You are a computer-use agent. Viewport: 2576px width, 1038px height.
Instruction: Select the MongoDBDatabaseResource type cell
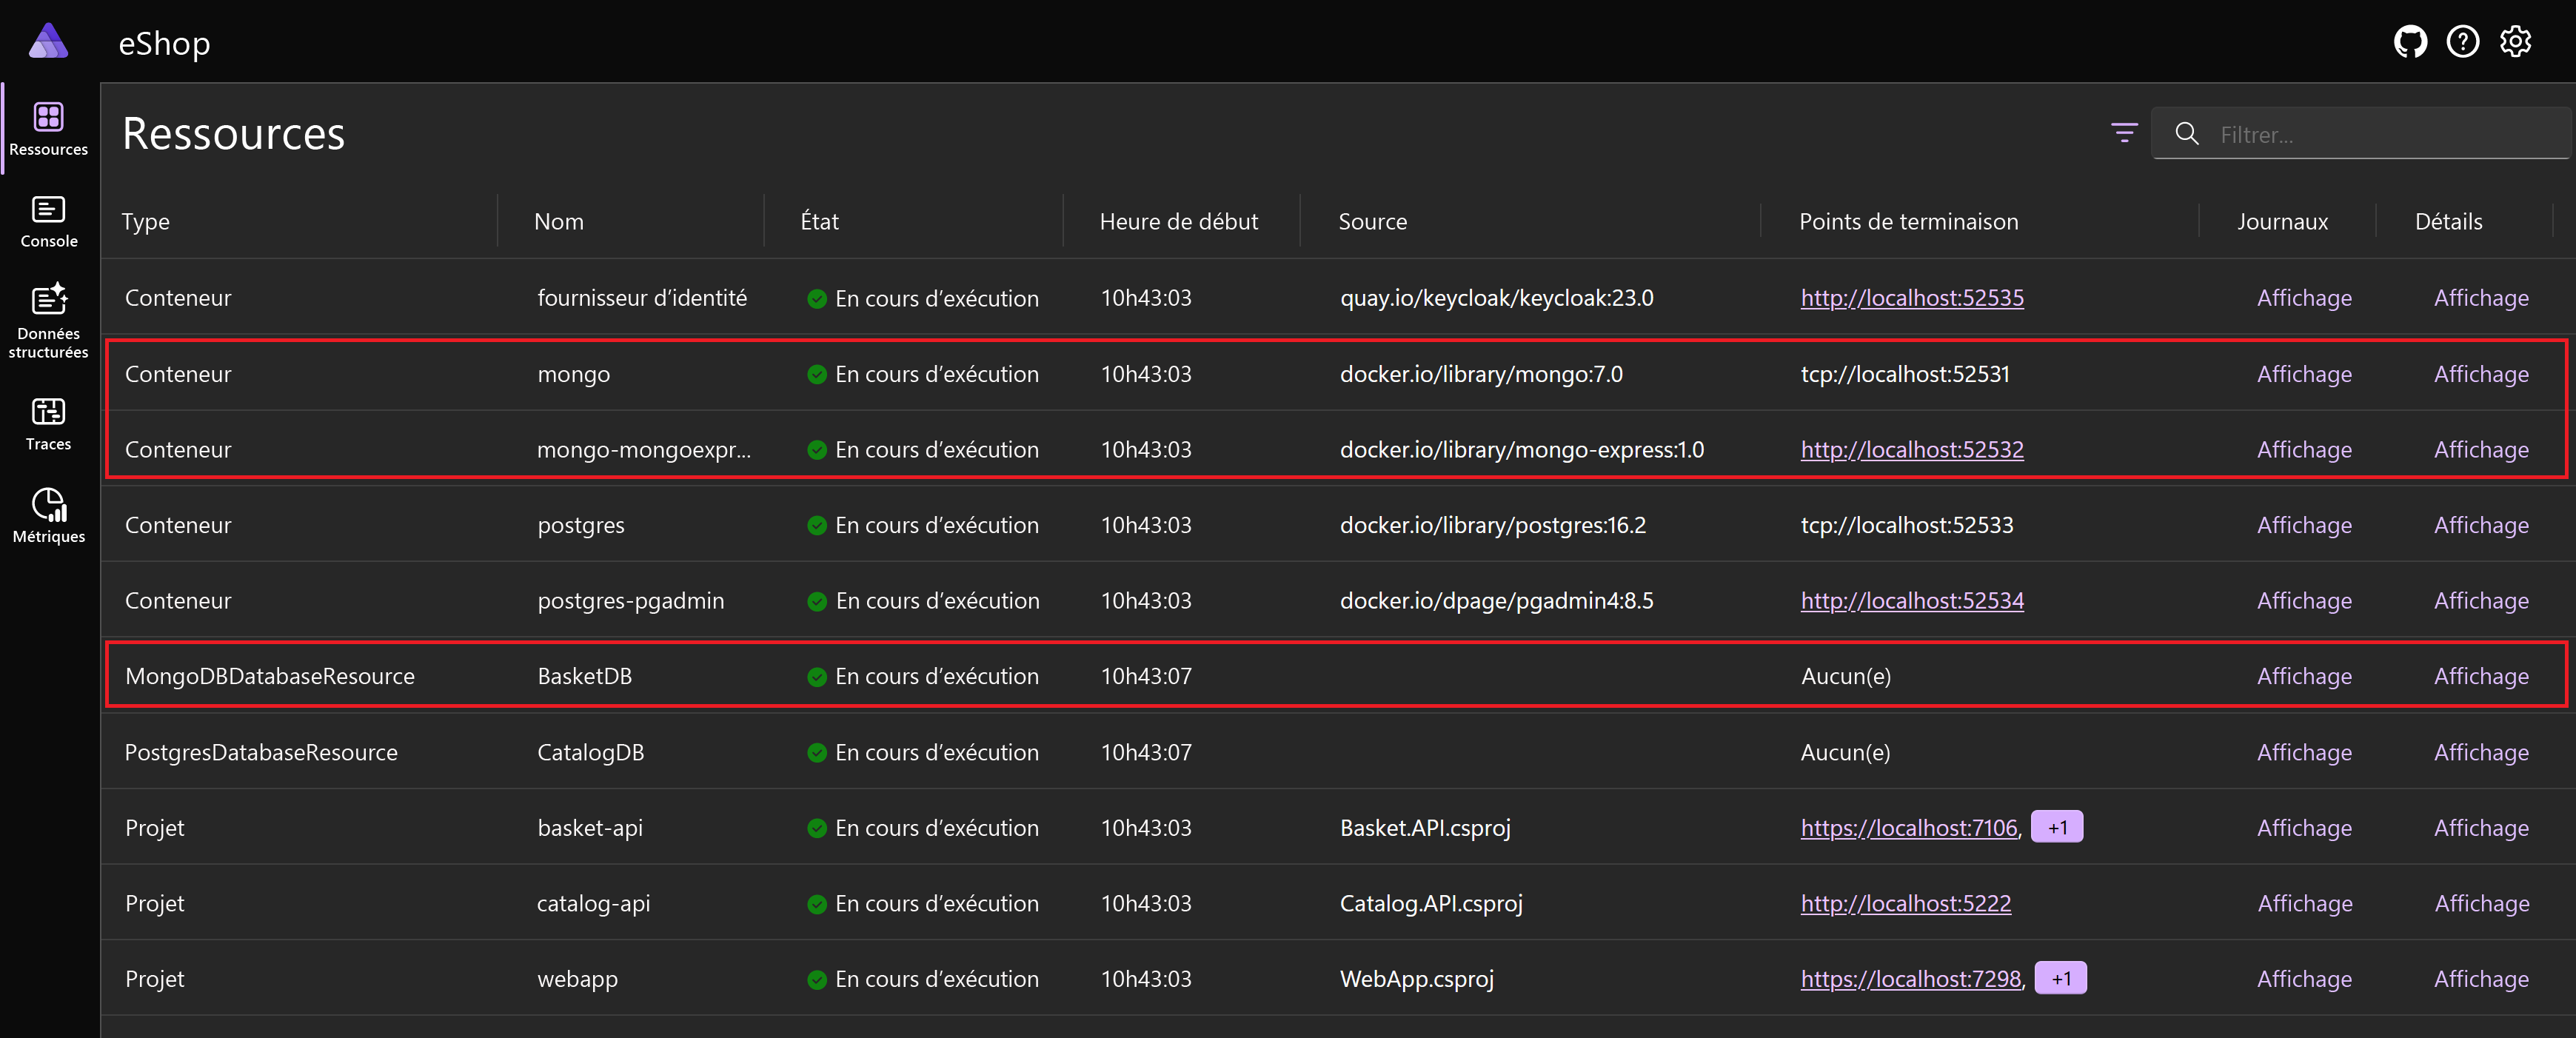click(x=269, y=677)
